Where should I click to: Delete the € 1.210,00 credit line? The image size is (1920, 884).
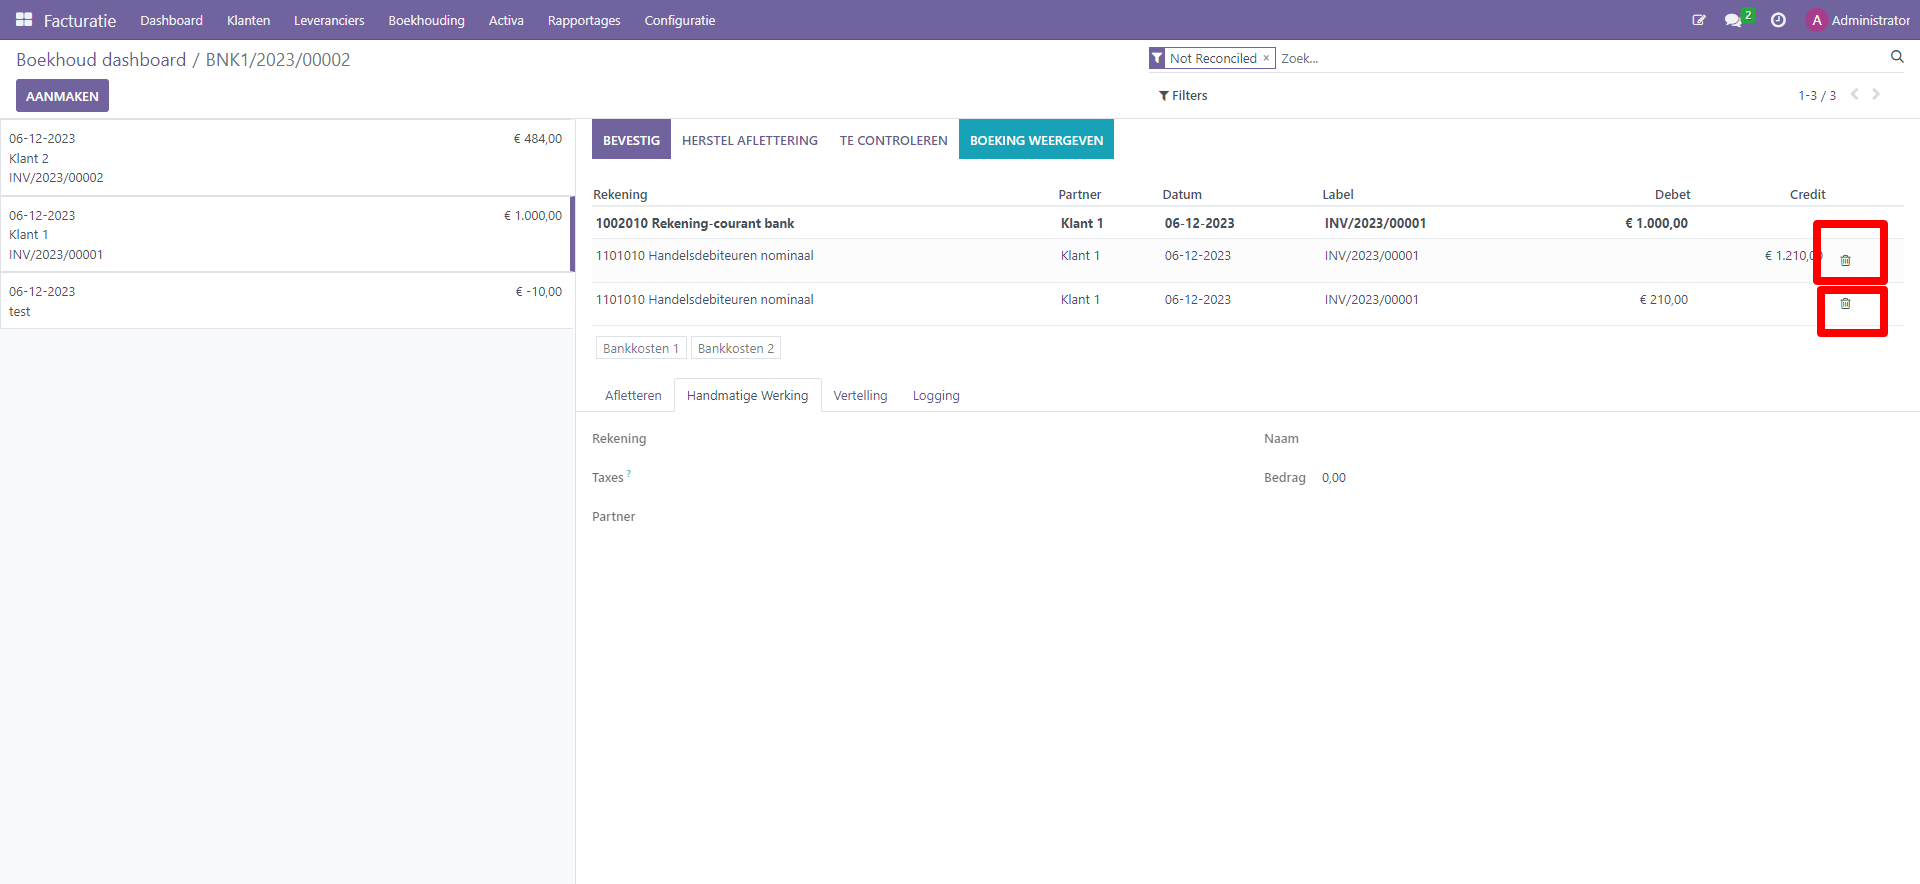[x=1845, y=260]
